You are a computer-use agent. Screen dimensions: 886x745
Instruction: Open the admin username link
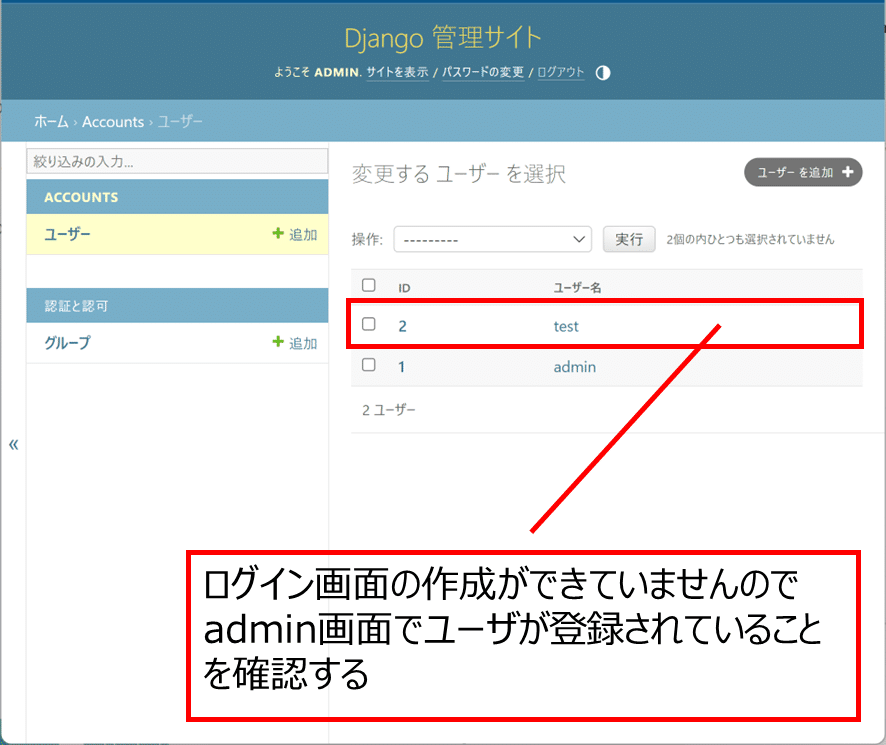pyautogui.click(x=575, y=367)
